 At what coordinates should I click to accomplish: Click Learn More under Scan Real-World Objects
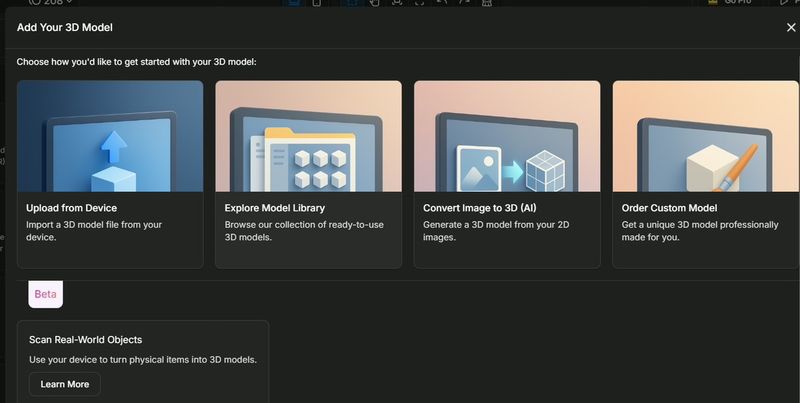click(65, 384)
